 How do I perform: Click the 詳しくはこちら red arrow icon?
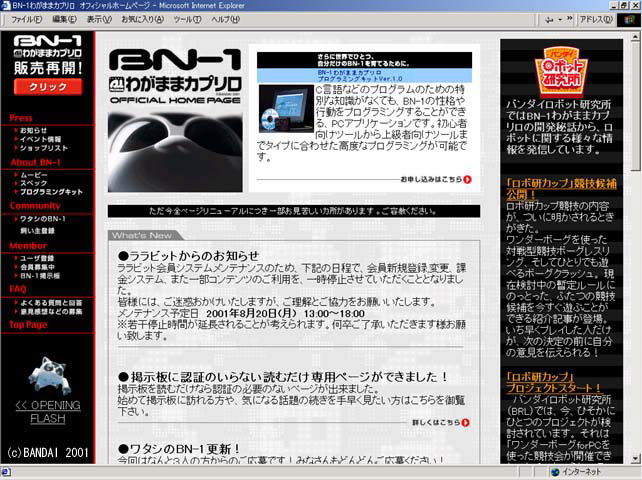pos(466,423)
